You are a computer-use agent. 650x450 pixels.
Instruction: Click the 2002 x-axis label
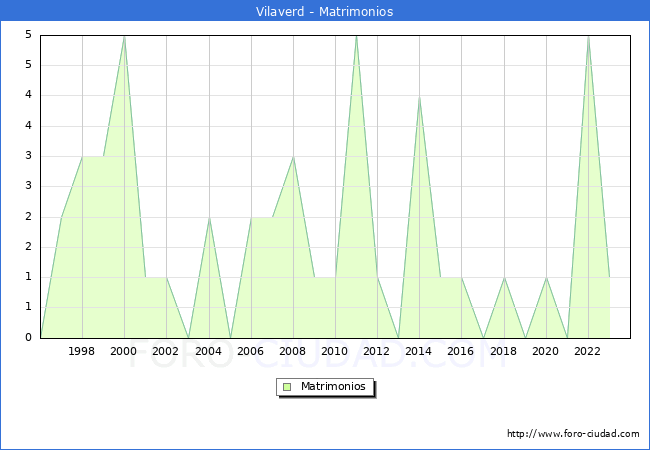click(x=165, y=351)
